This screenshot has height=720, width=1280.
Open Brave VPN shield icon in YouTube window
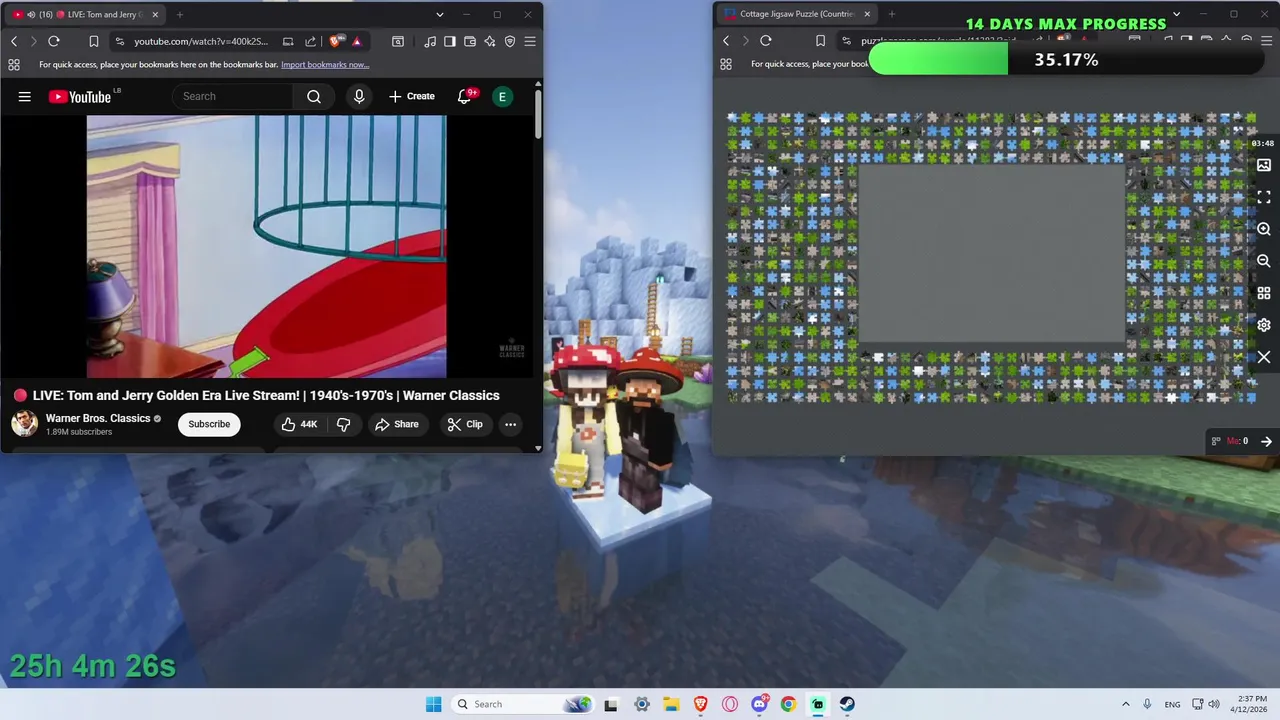click(510, 41)
